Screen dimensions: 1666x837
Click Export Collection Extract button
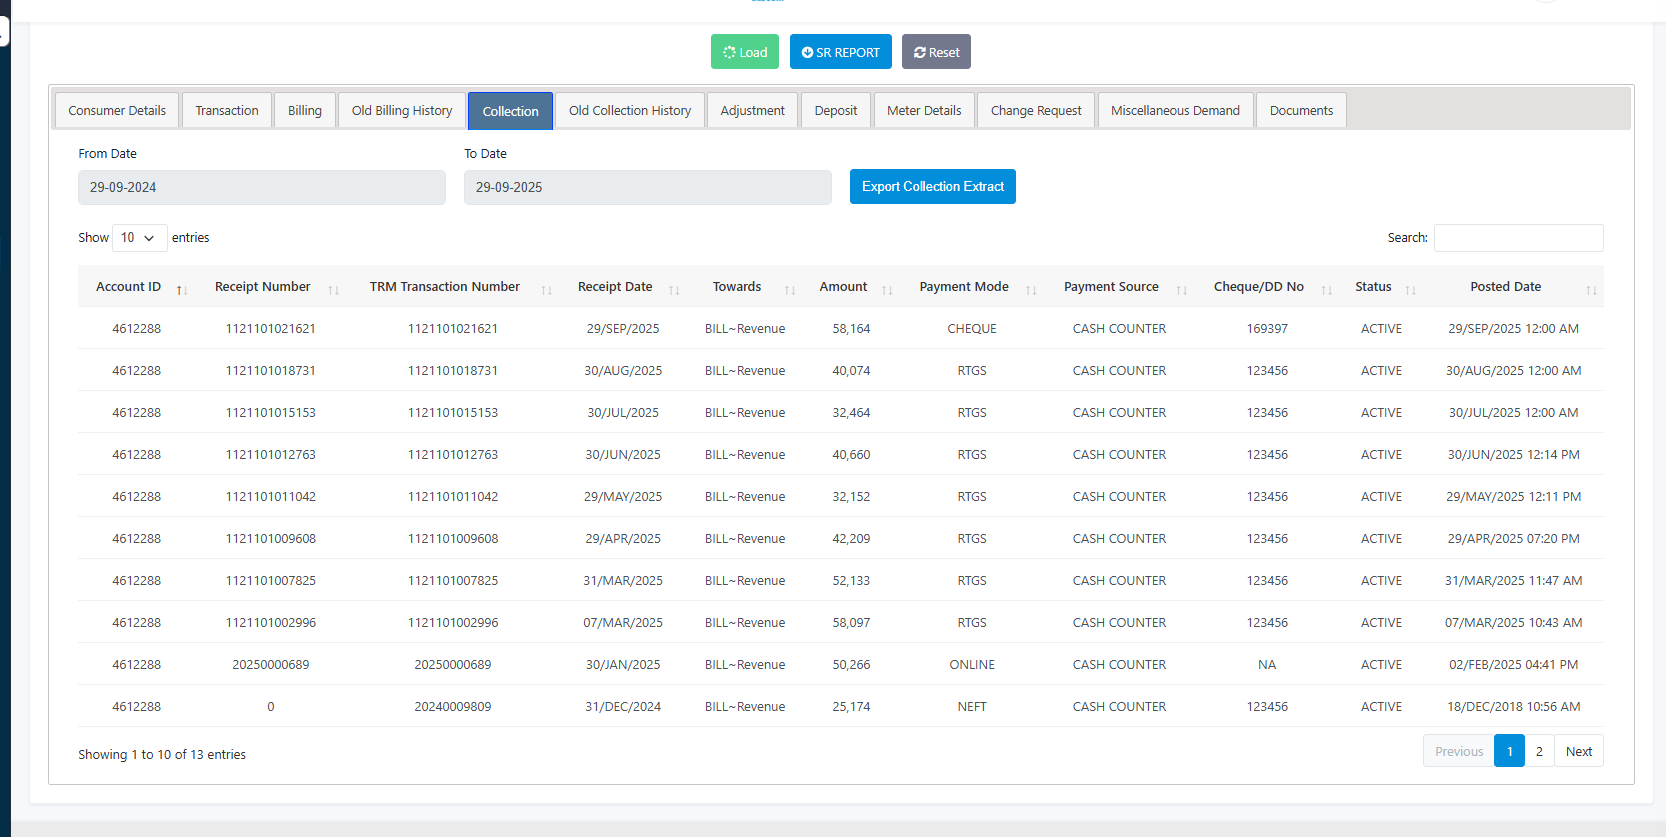point(932,187)
